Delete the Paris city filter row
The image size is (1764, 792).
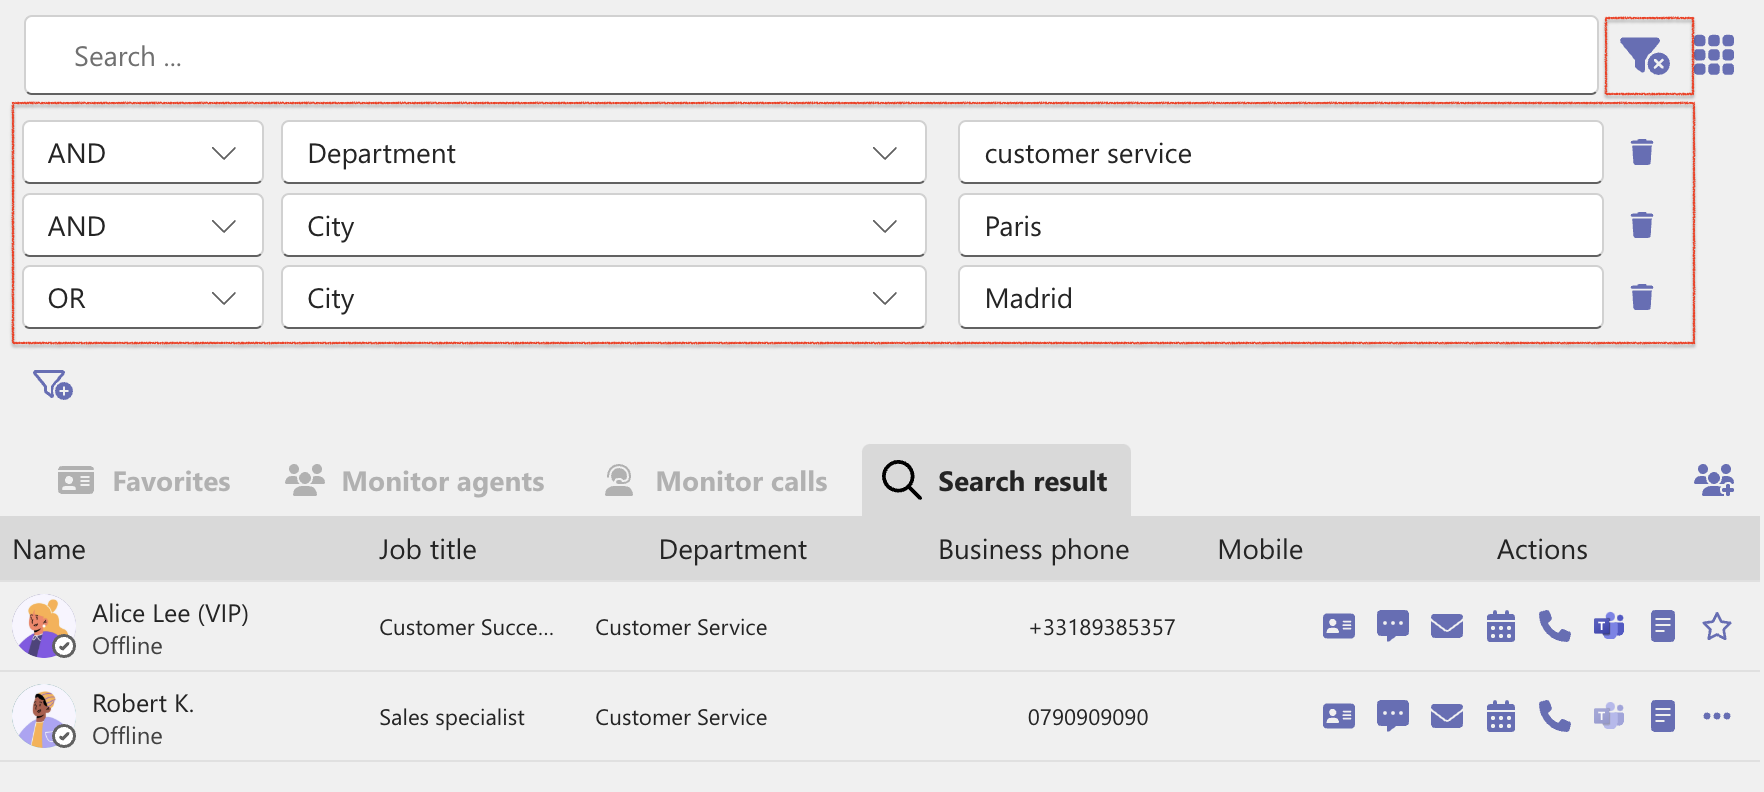tap(1642, 225)
